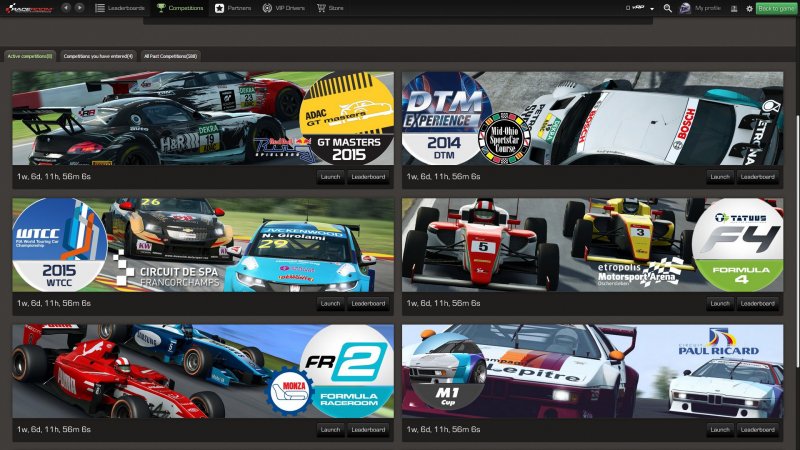The image size is (800, 450).
Task: Launch the Formula 4 competition
Action: [x=720, y=303]
